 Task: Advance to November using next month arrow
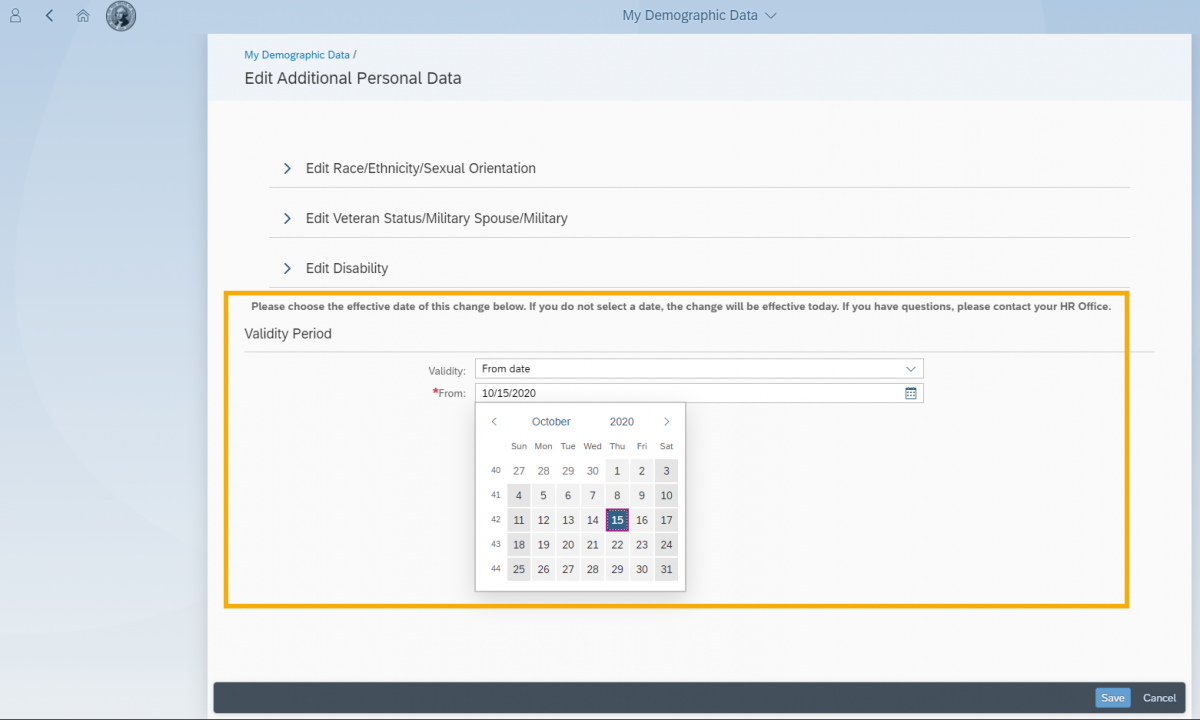pos(667,421)
